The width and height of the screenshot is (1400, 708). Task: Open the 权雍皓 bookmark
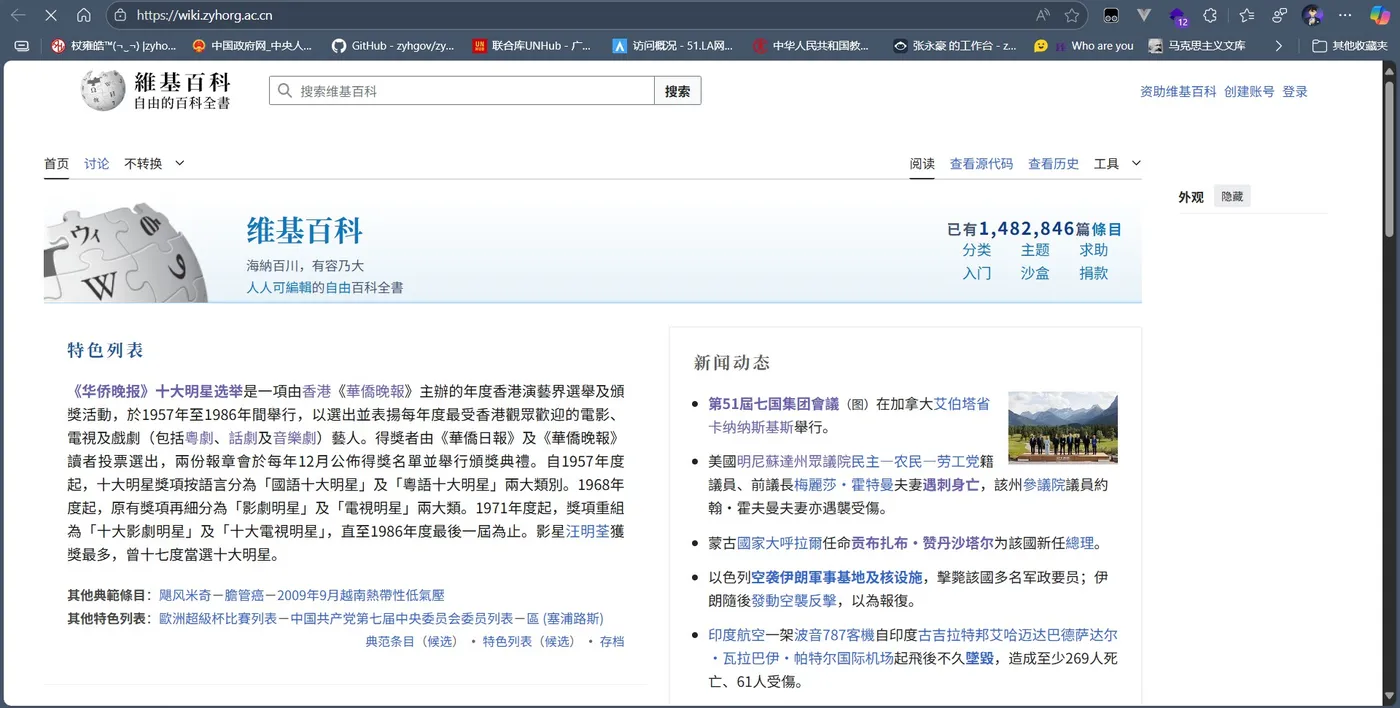[x=113, y=45]
